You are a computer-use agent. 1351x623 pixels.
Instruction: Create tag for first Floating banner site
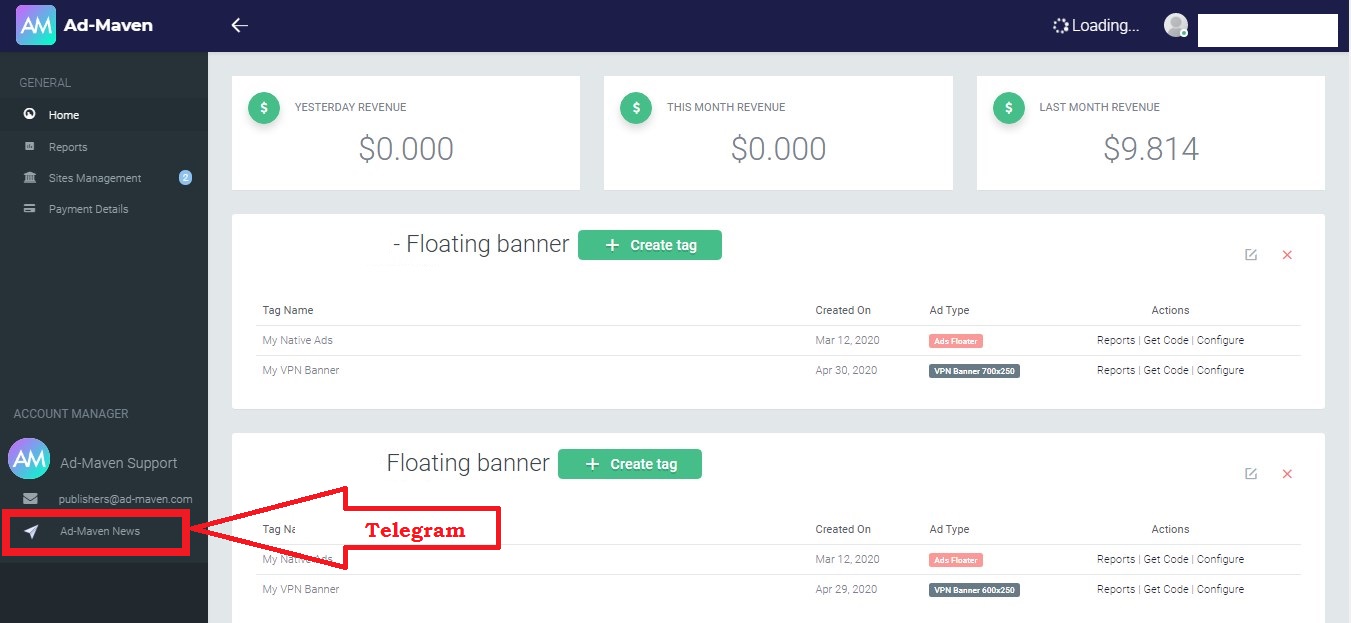[650, 245]
